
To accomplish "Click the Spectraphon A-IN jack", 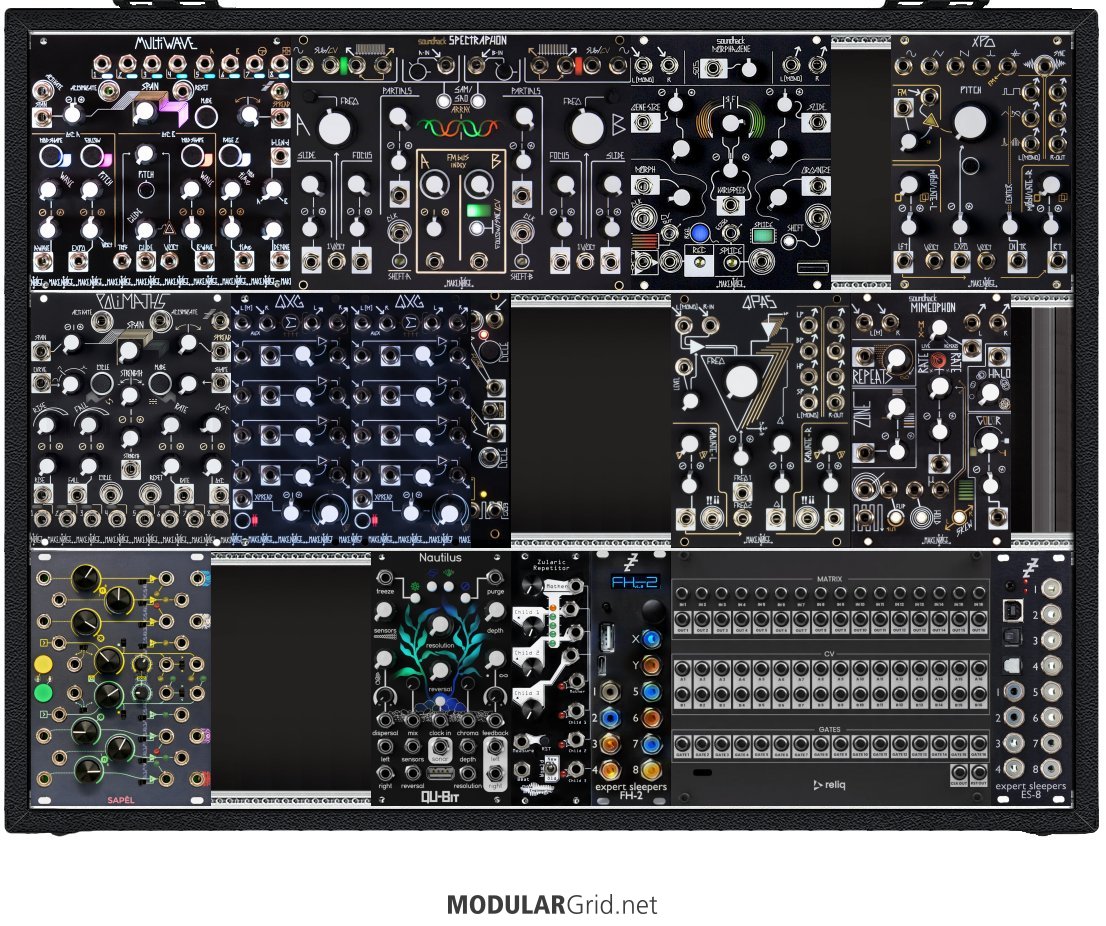I will click(444, 66).
